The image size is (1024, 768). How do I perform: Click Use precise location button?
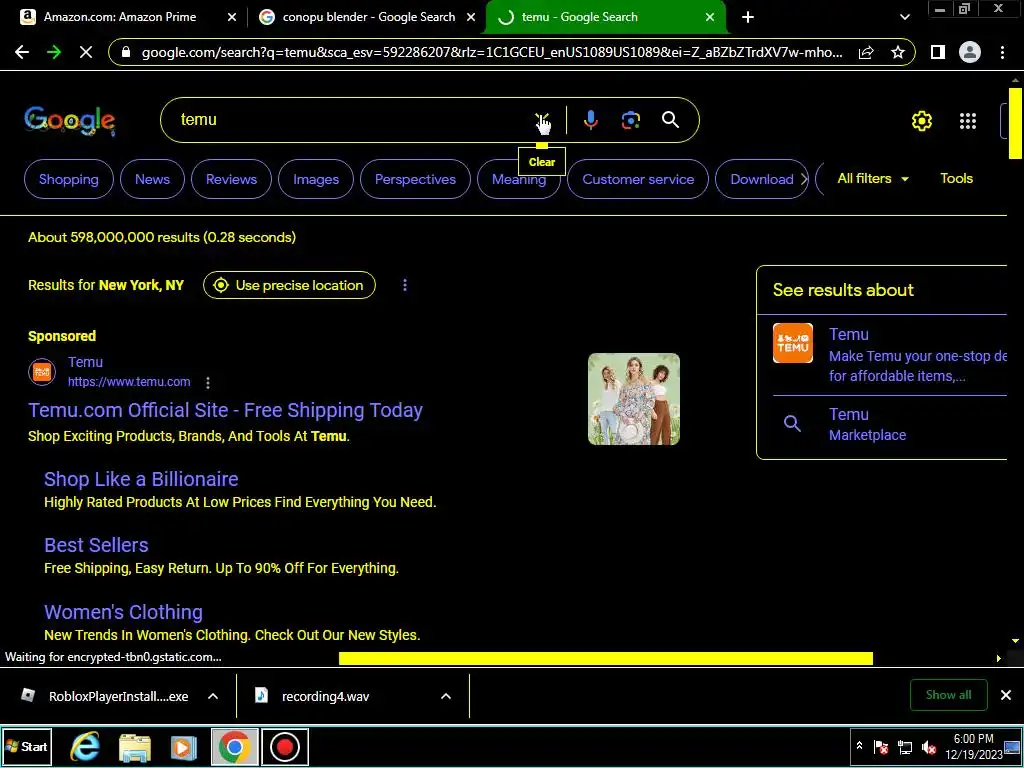pos(289,285)
